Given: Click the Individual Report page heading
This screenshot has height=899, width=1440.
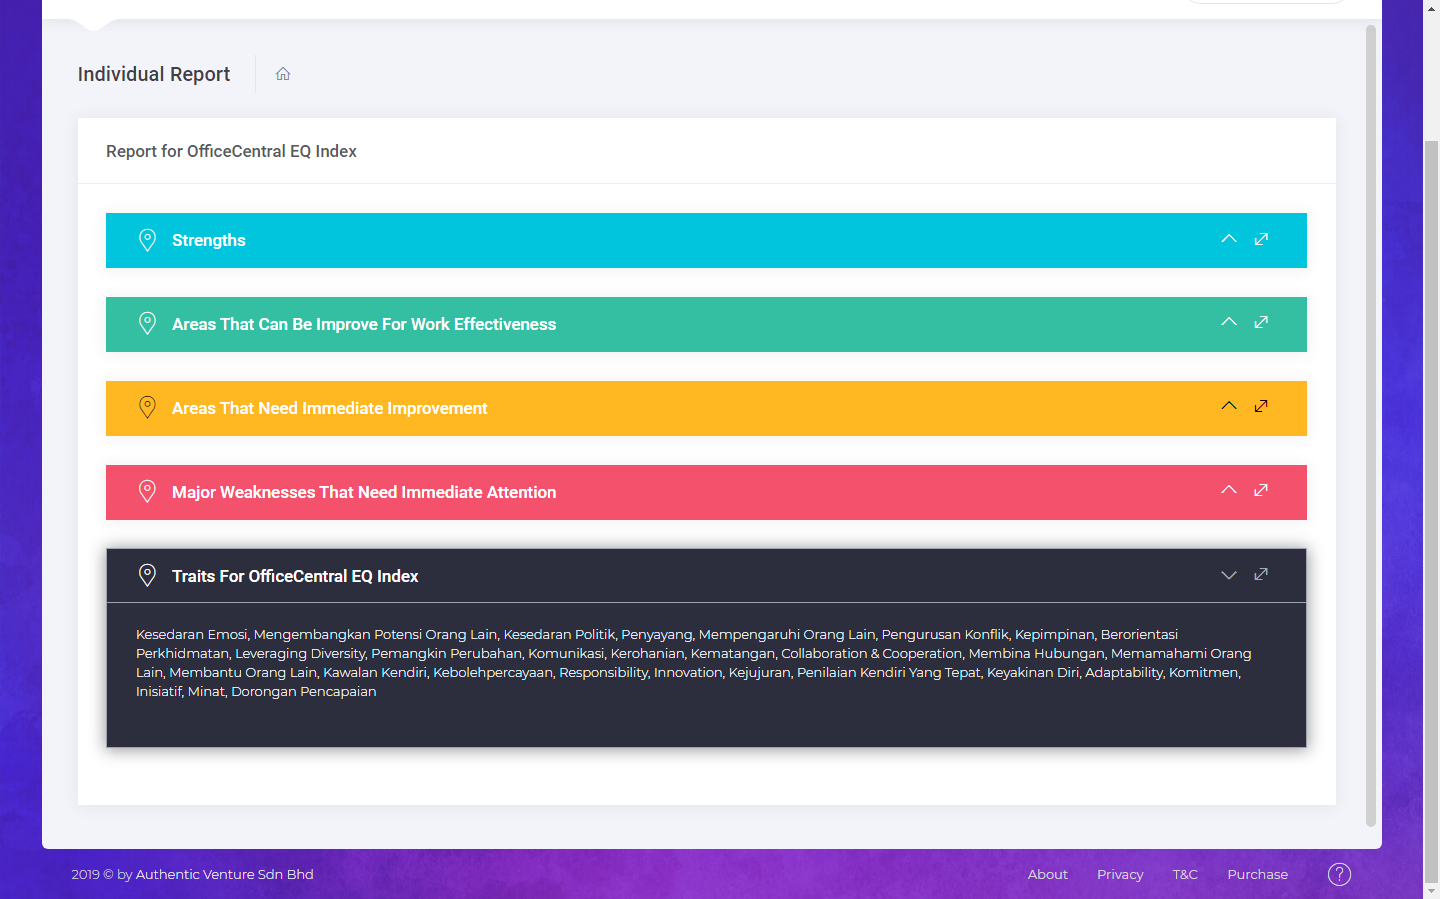Looking at the screenshot, I should tap(154, 74).
